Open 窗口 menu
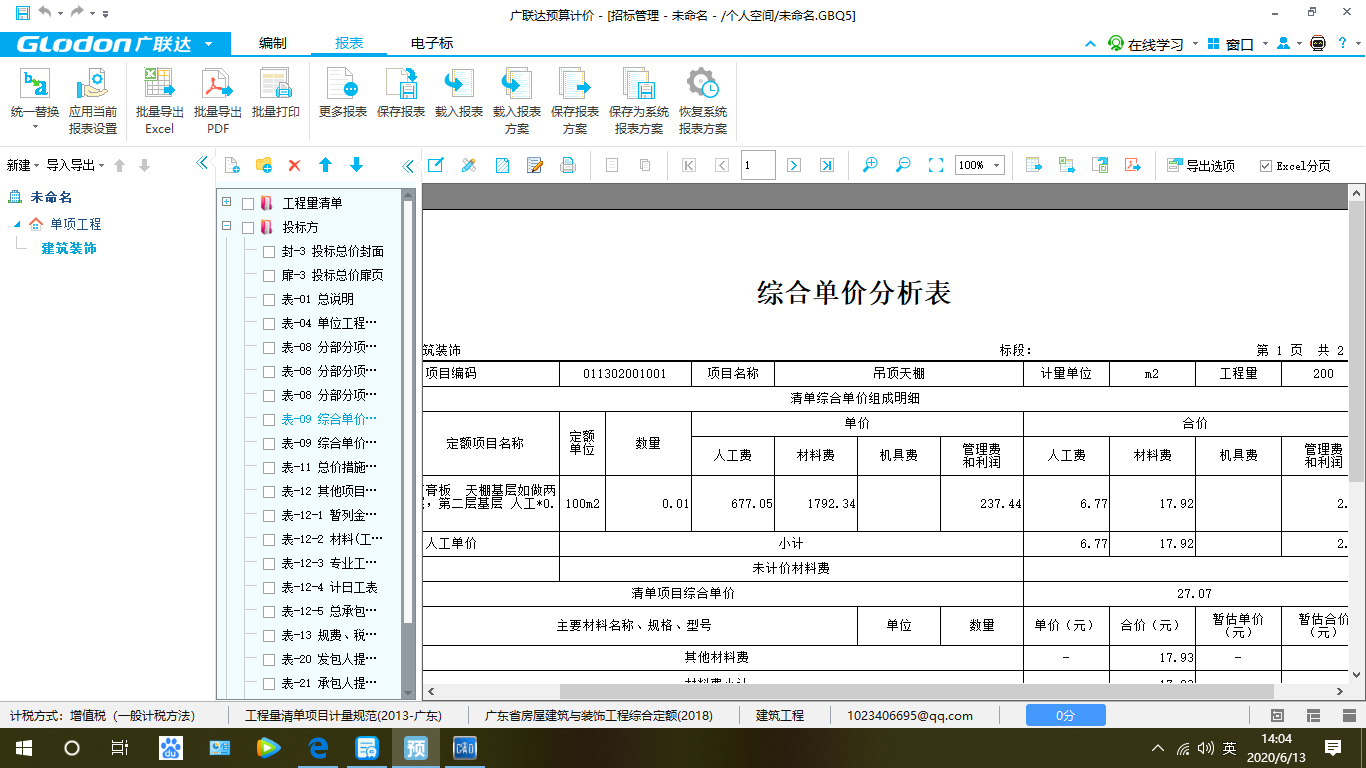Image resolution: width=1366 pixels, height=768 pixels. point(1238,44)
